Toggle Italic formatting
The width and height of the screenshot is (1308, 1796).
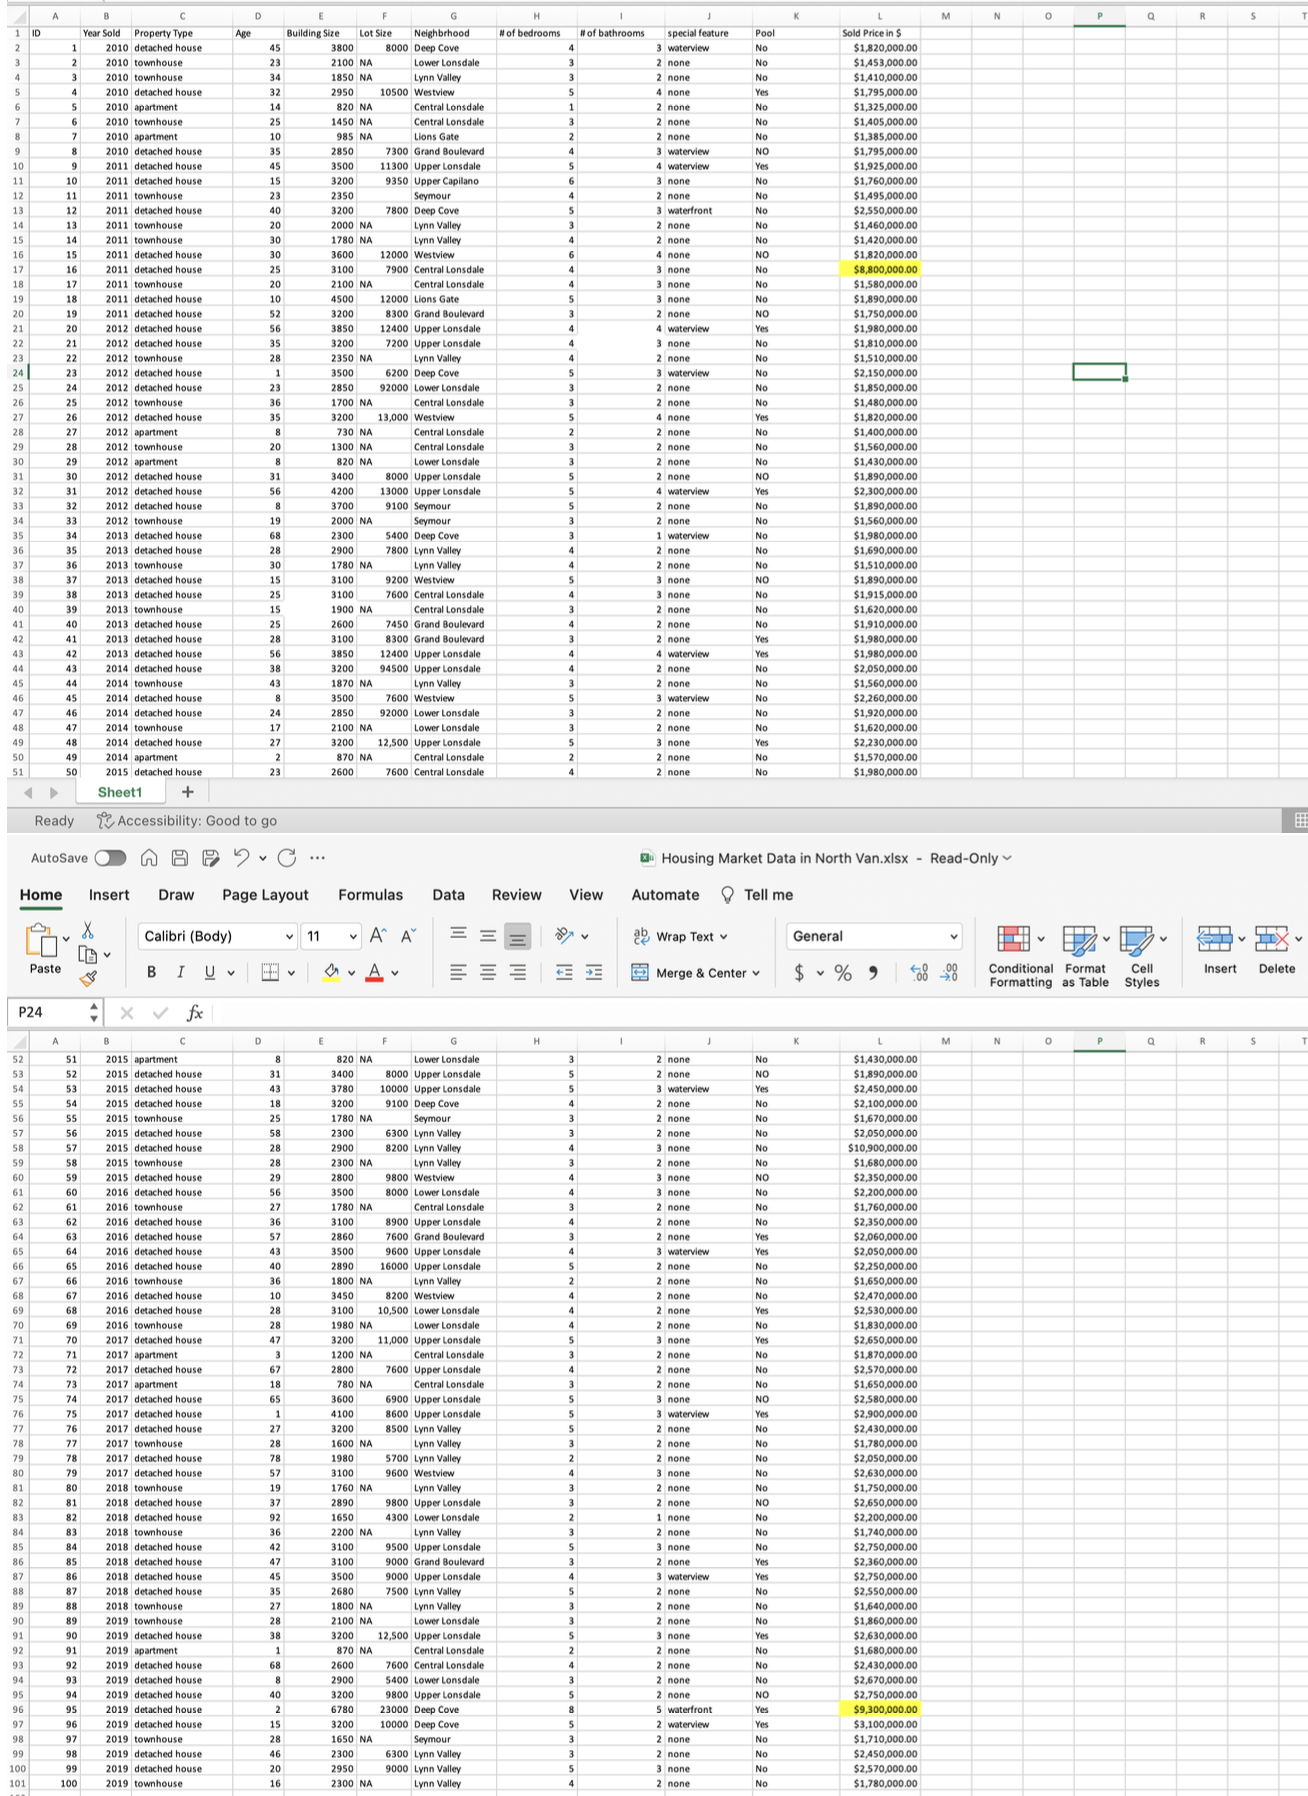pos(180,972)
